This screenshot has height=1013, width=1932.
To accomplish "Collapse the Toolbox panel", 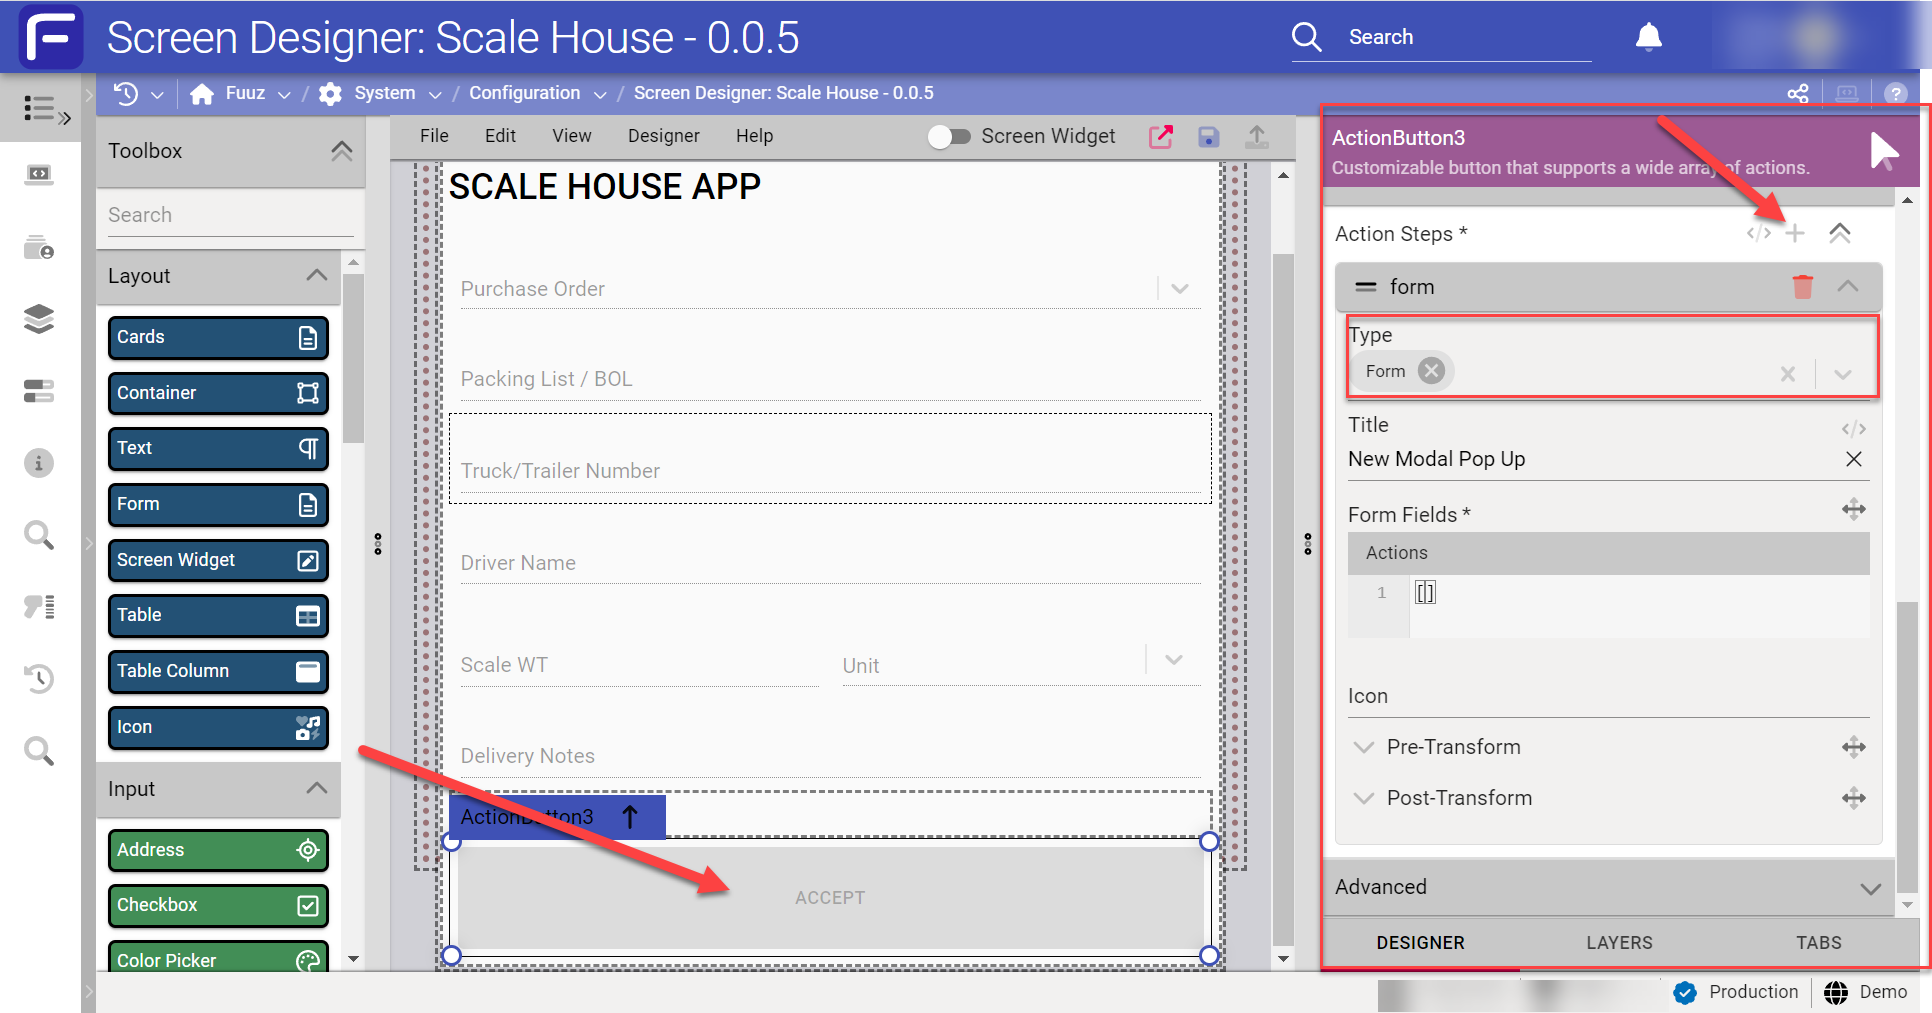I will pos(342,151).
